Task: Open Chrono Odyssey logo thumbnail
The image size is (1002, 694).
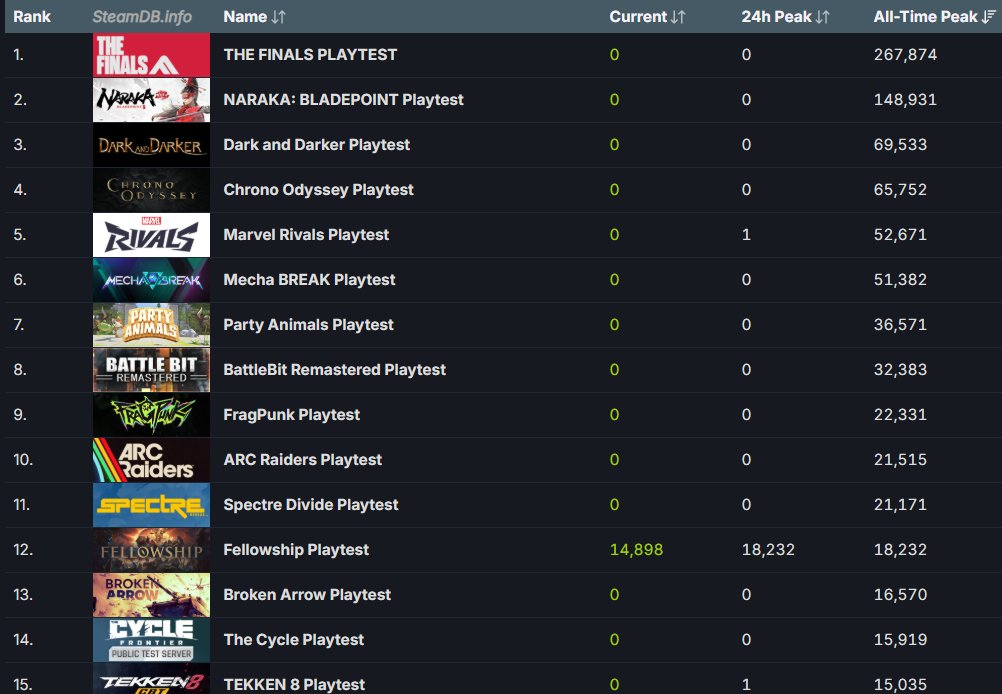Action: tap(151, 190)
